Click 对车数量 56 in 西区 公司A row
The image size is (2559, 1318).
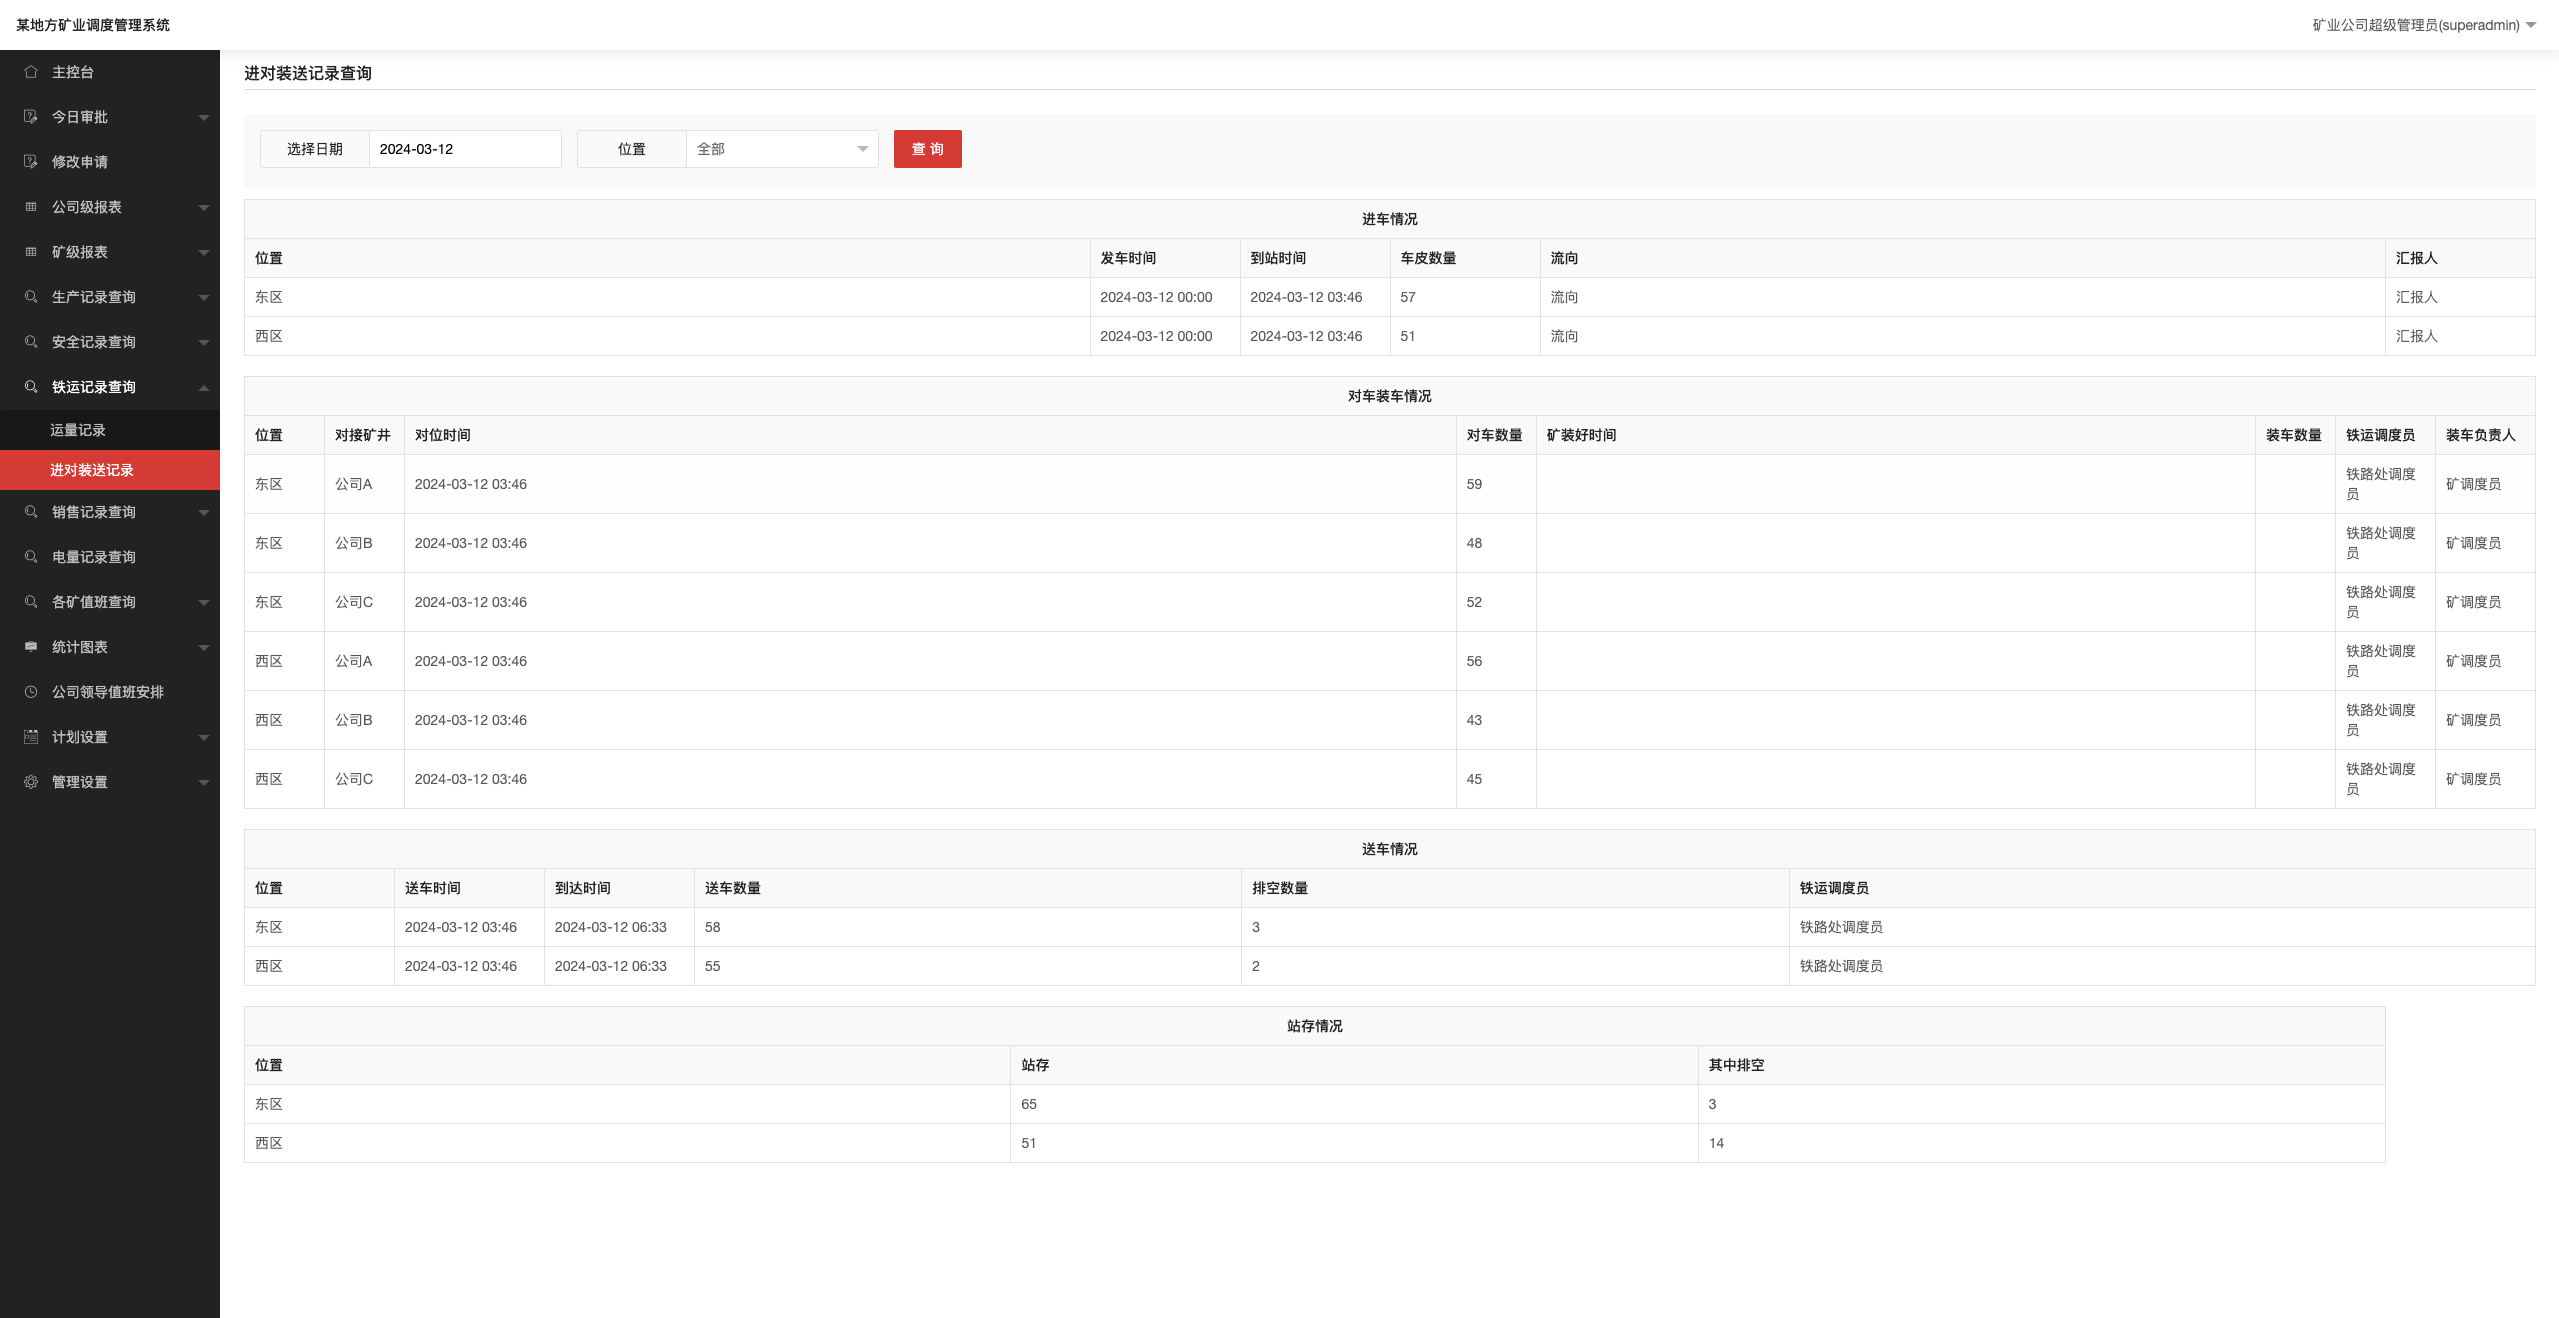click(x=1474, y=661)
